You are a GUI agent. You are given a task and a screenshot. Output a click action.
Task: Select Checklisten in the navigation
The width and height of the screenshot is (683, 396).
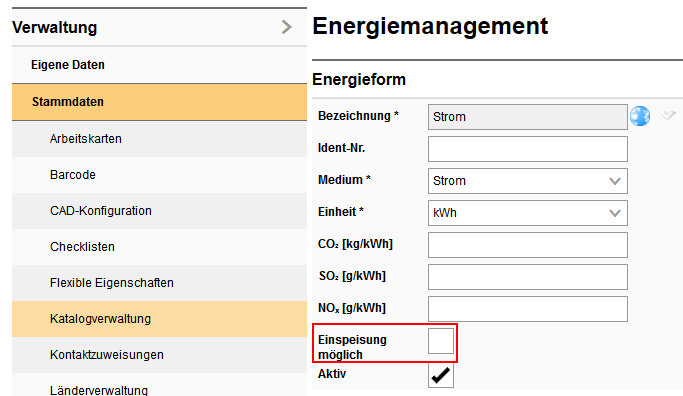pyautogui.click(x=159, y=247)
